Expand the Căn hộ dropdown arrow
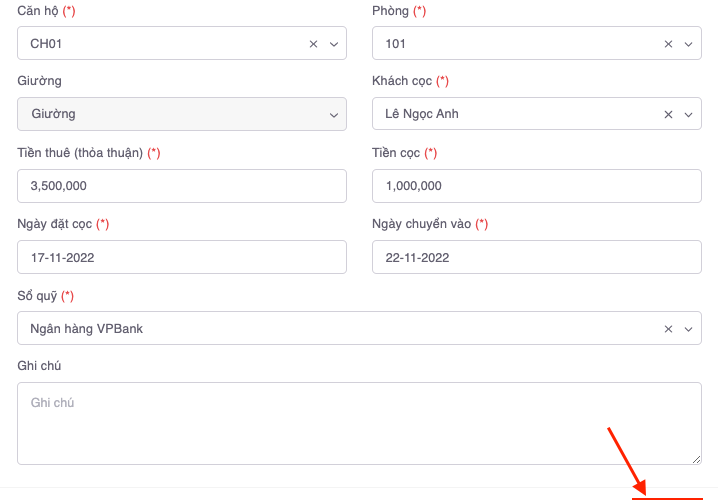Screen dimensions: 718x500 point(334,44)
